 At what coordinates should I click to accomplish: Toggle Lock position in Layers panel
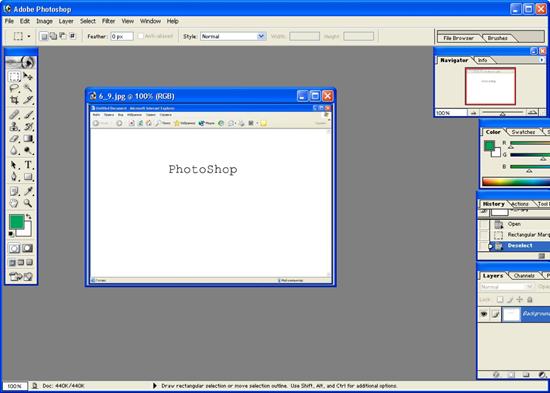coord(519,300)
